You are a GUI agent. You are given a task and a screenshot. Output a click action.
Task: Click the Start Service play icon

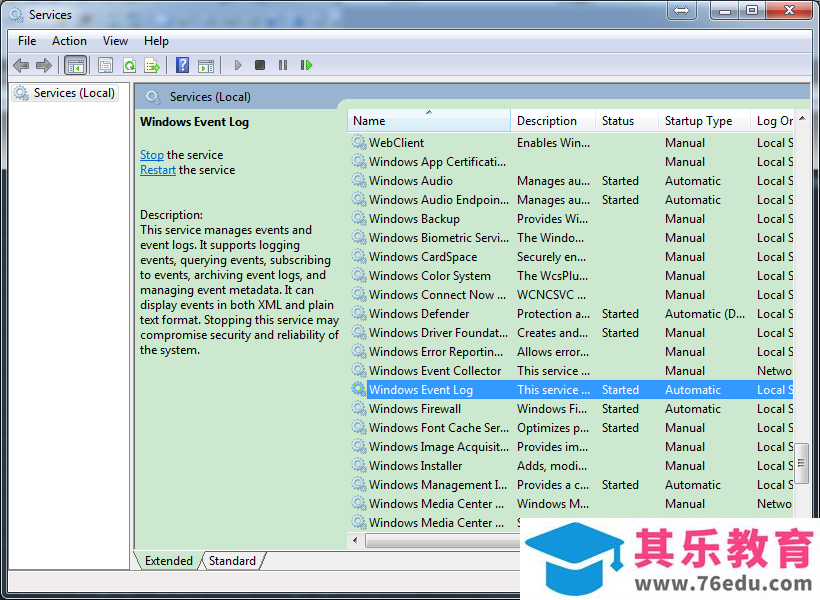coord(238,65)
